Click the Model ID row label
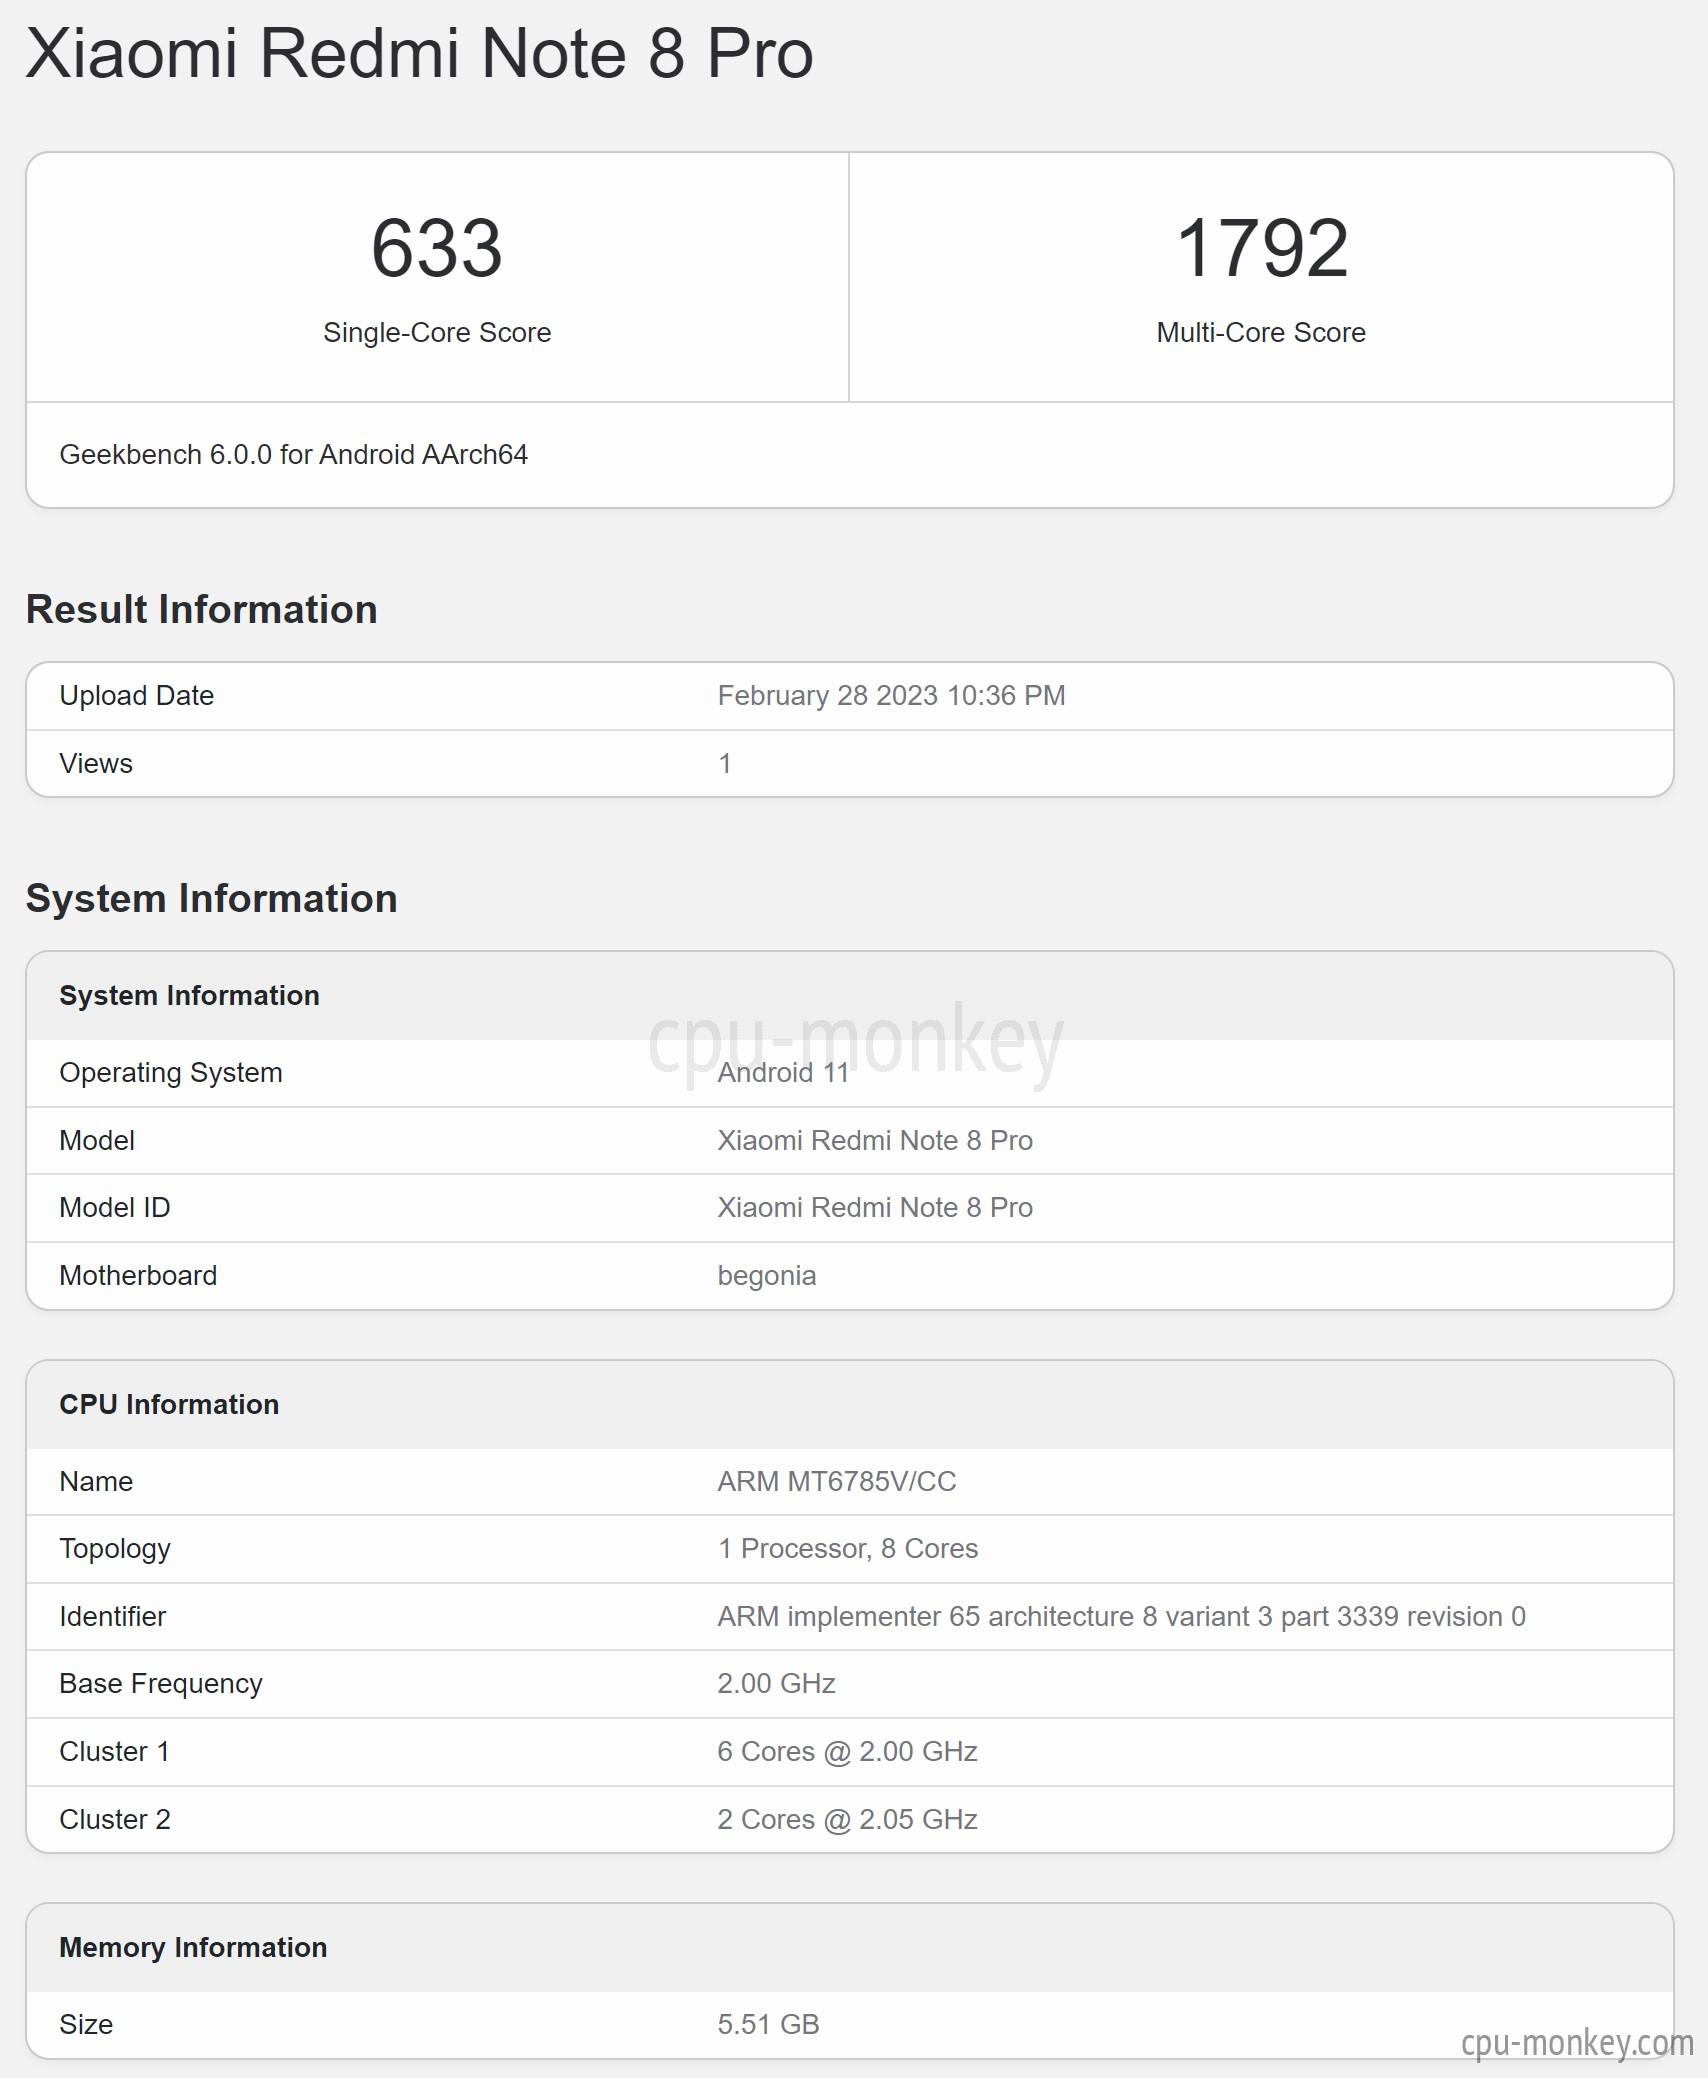Image resolution: width=1708 pixels, height=2078 pixels. tap(114, 1207)
